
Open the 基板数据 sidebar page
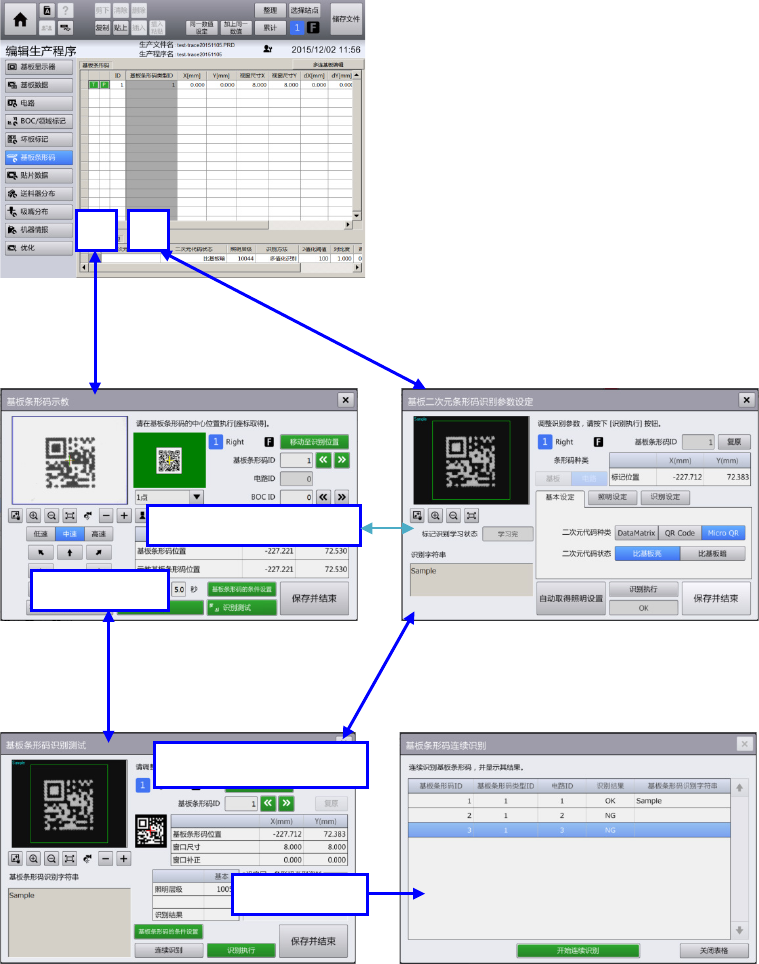click(39, 85)
